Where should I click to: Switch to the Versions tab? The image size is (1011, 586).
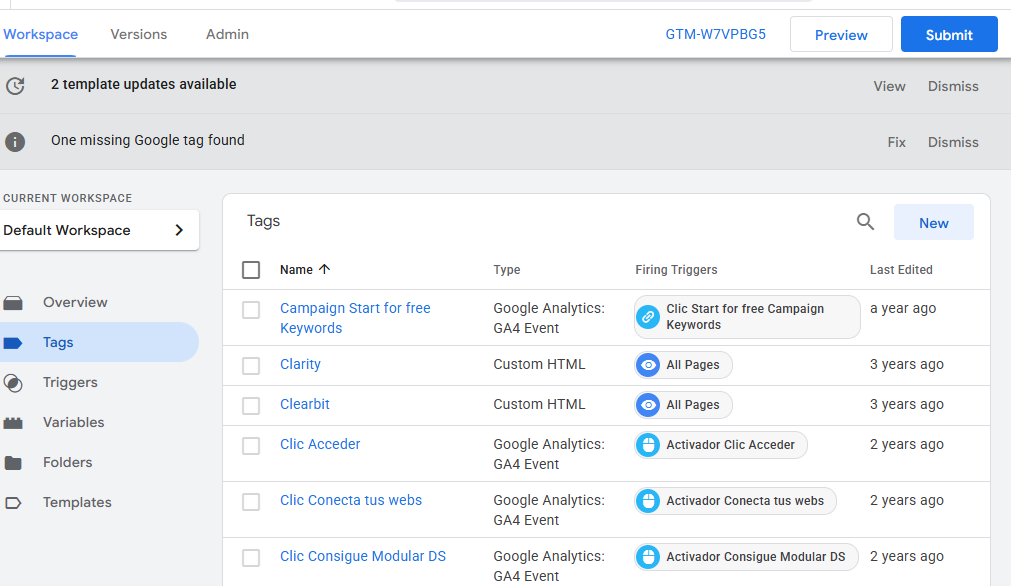click(x=139, y=34)
